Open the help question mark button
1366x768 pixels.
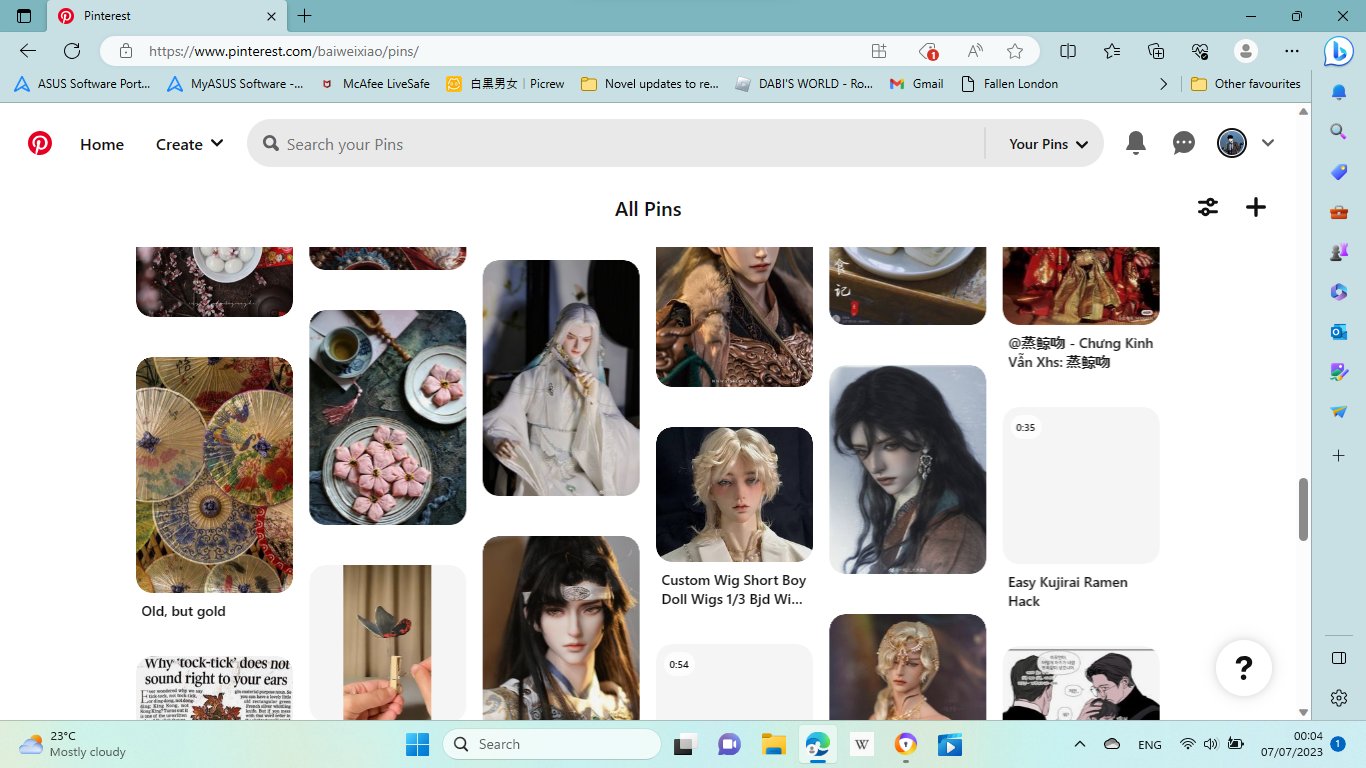1243,667
